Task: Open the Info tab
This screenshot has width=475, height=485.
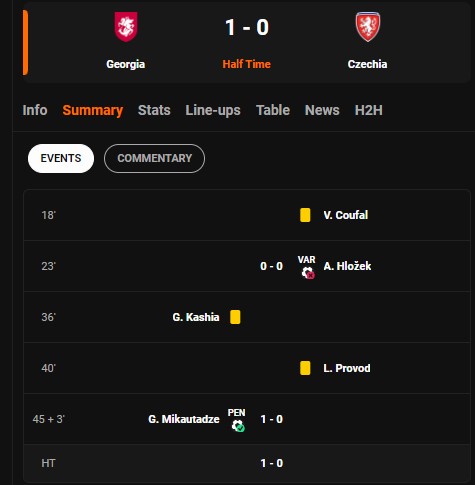Action: click(x=35, y=110)
